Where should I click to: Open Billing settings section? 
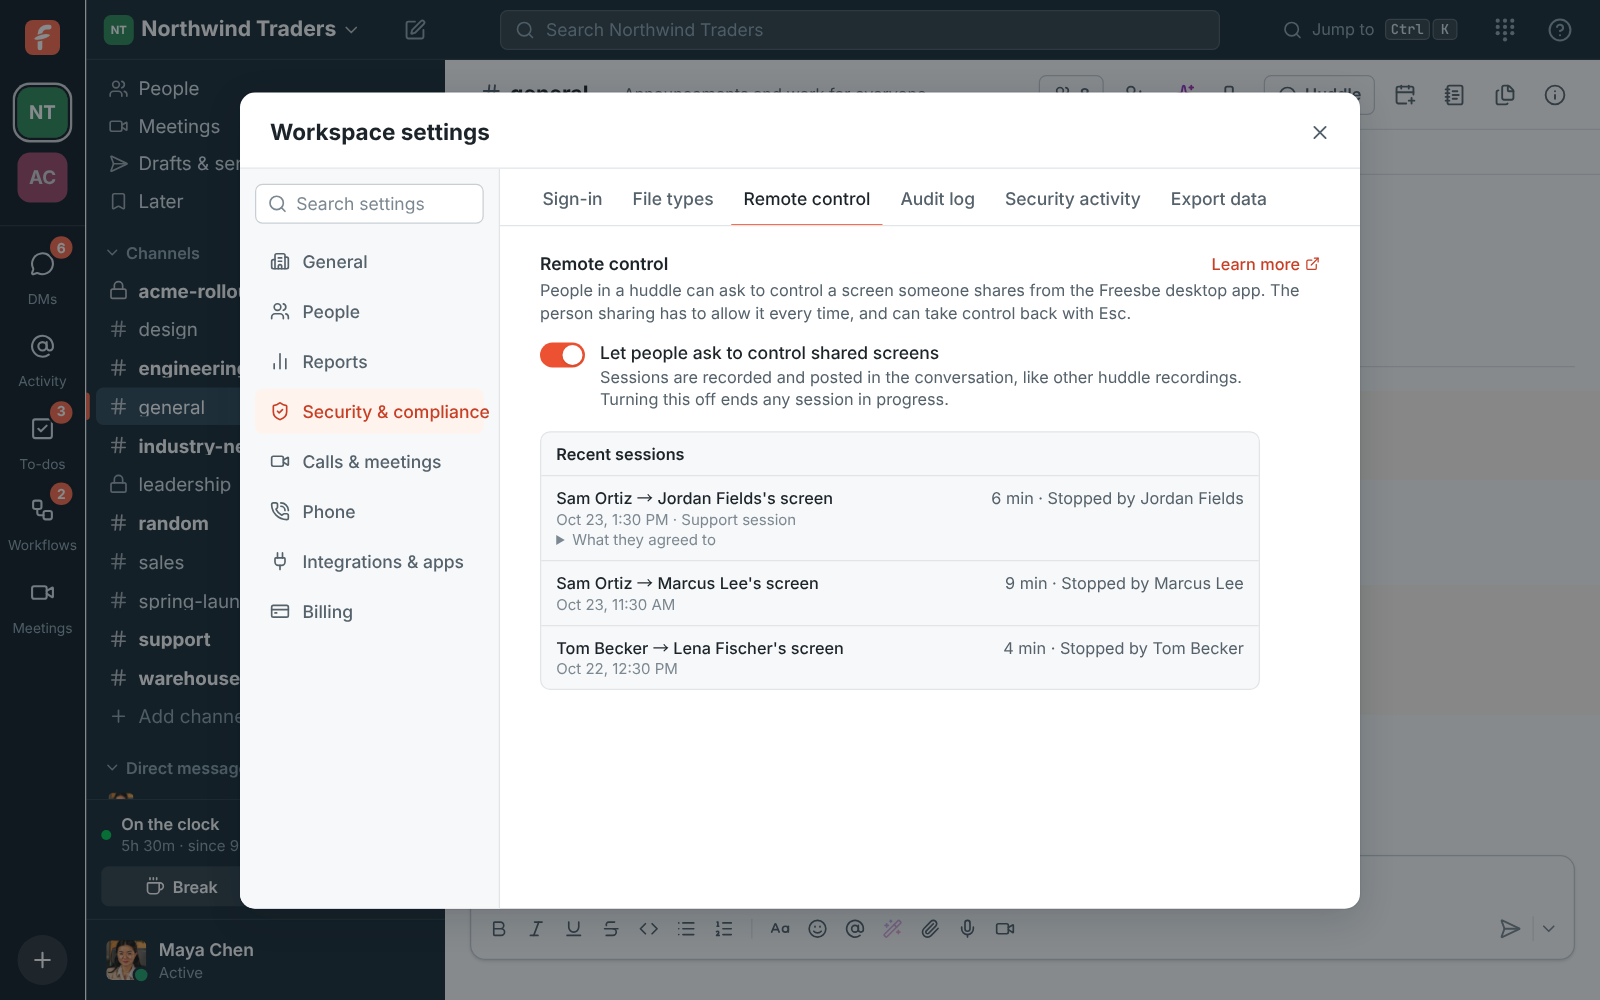click(x=370, y=612)
